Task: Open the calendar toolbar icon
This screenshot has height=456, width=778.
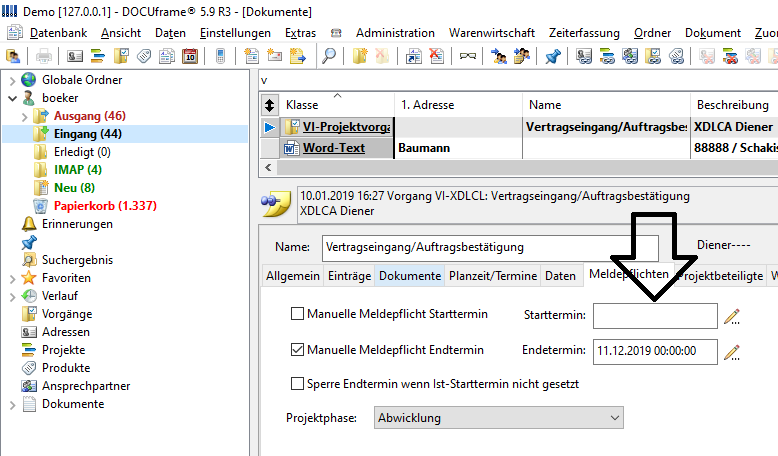Action: click(190, 56)
